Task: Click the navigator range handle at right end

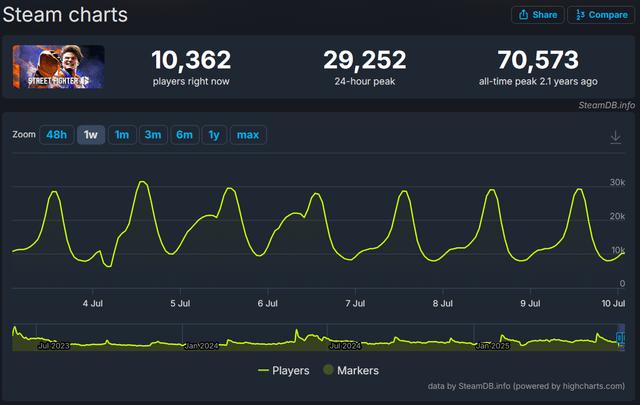Action: [x=620, y=338]
